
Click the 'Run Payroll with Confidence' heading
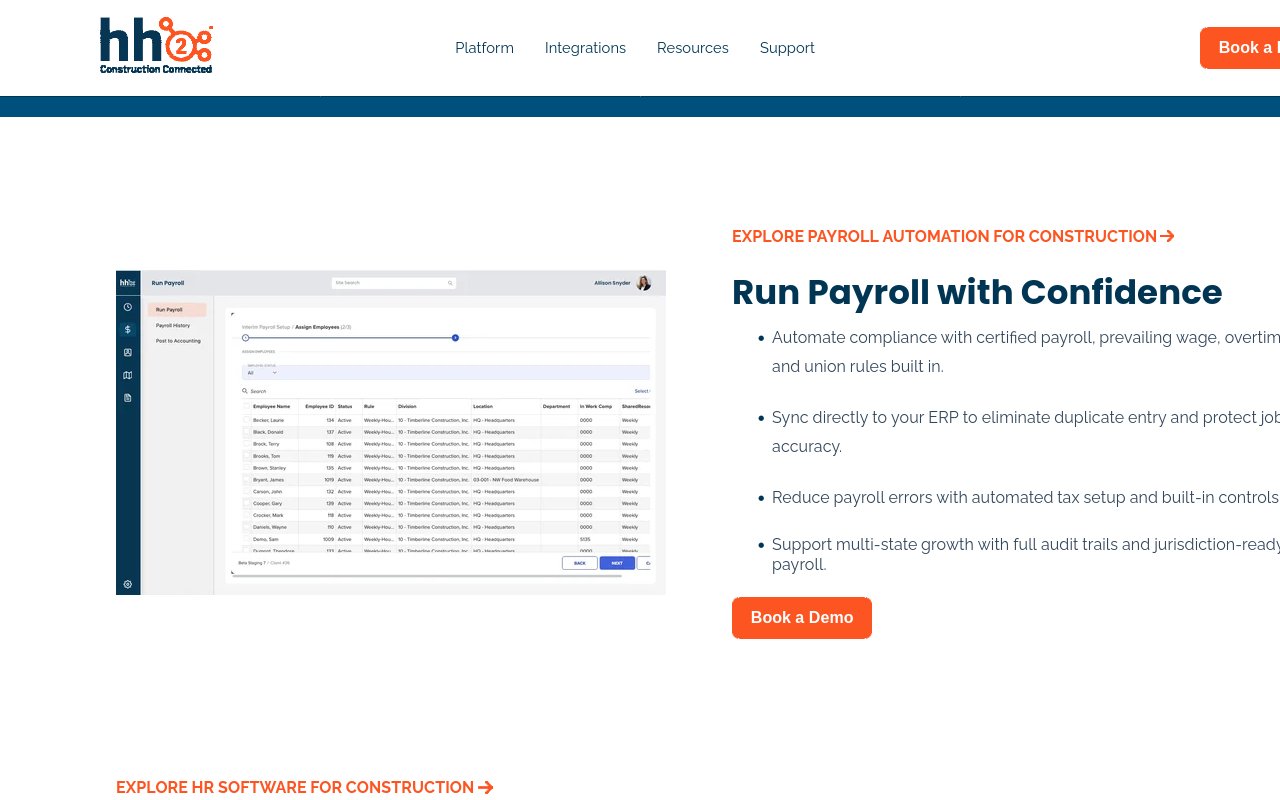point(977,292)
